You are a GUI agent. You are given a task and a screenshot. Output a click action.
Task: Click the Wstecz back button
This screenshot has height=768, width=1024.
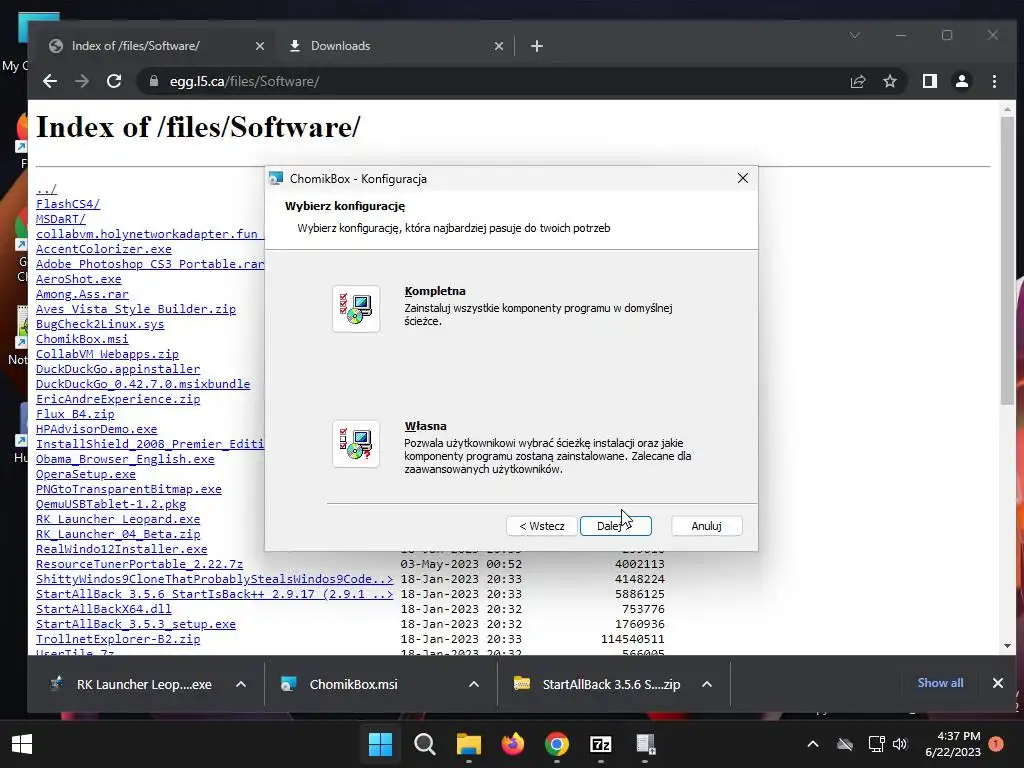coord(542,526)
